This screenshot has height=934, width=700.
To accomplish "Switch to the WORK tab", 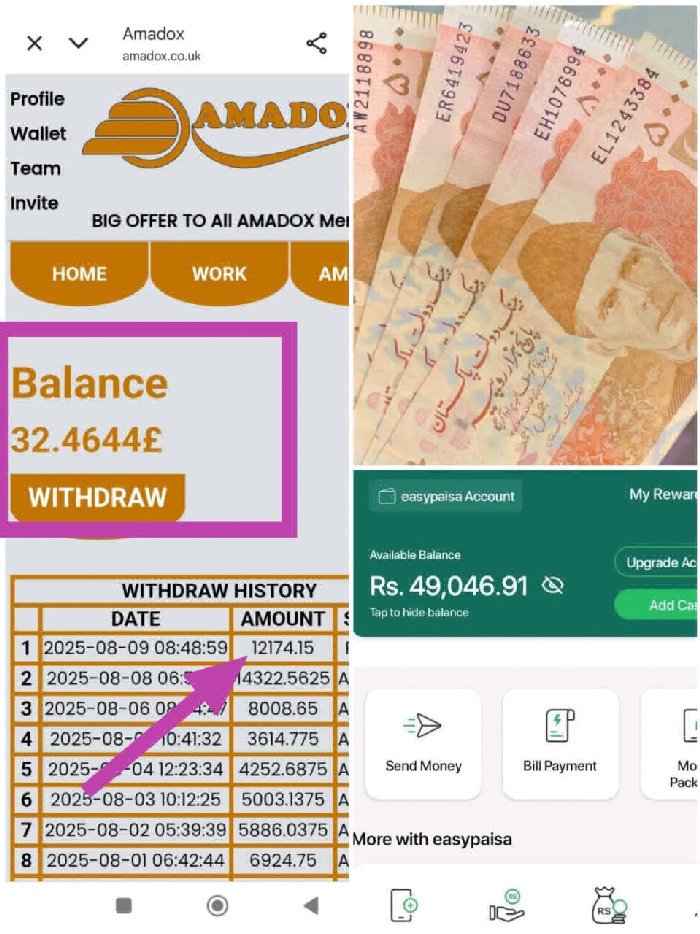I will point(219,273).
